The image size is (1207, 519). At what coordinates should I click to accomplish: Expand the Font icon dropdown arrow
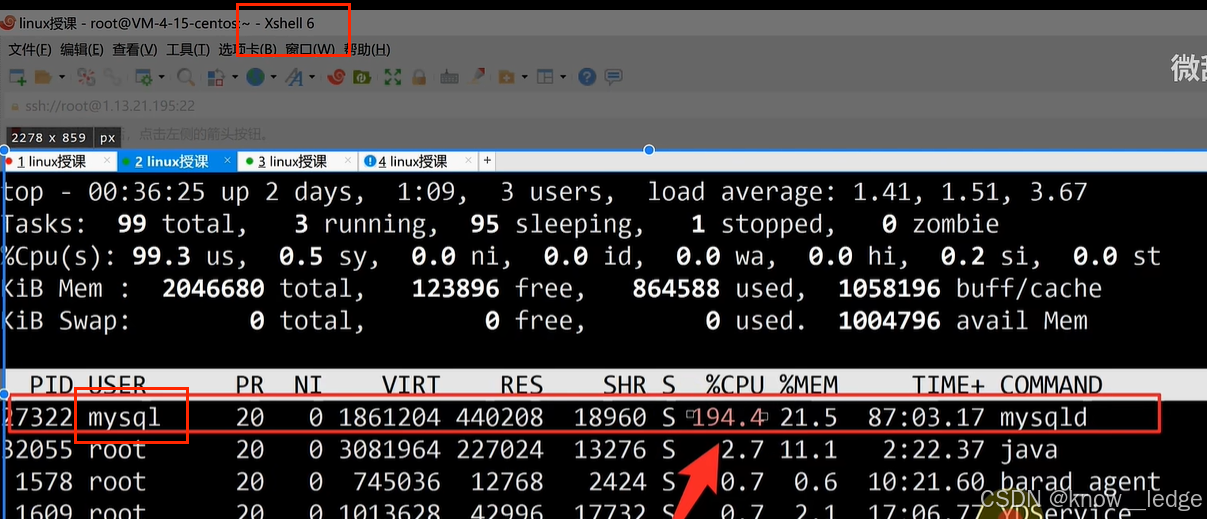coord(312,77)
